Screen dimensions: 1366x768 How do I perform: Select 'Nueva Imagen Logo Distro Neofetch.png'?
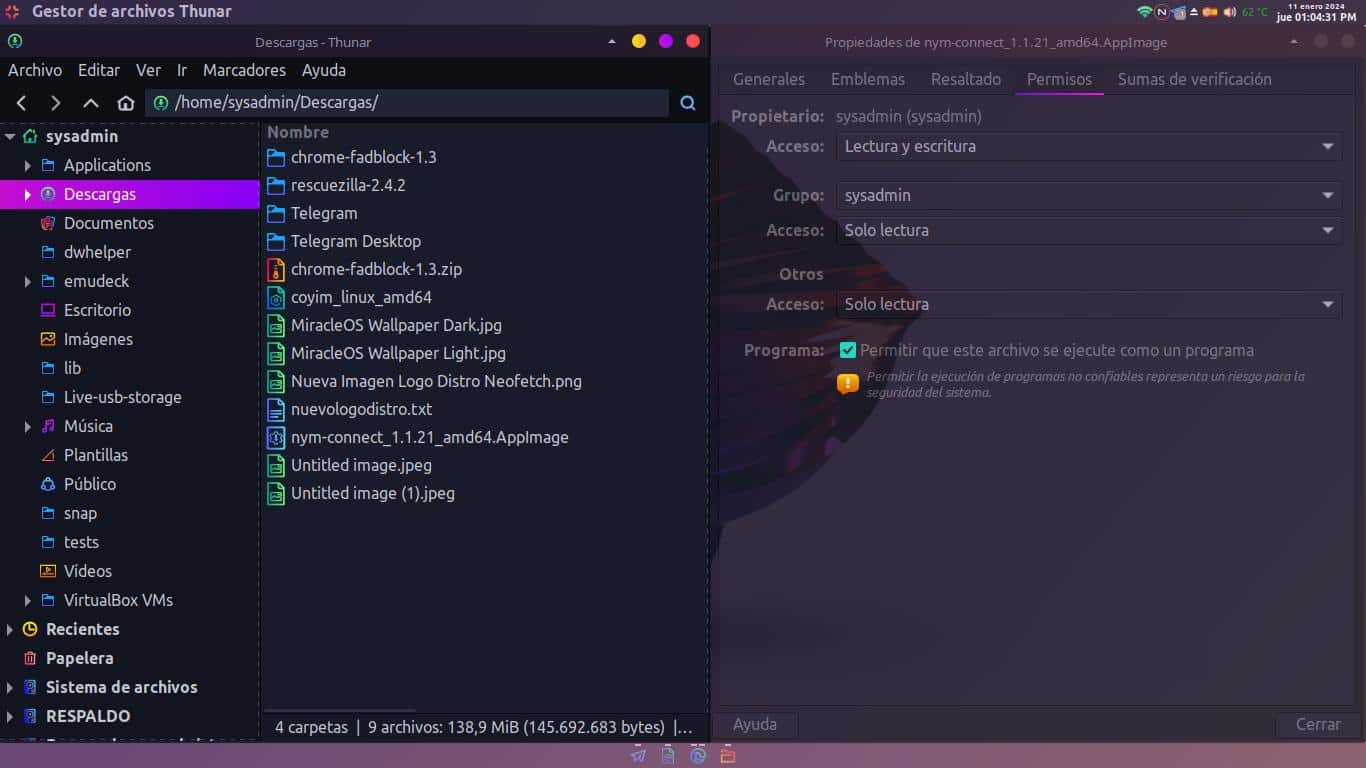coord(436,381)
